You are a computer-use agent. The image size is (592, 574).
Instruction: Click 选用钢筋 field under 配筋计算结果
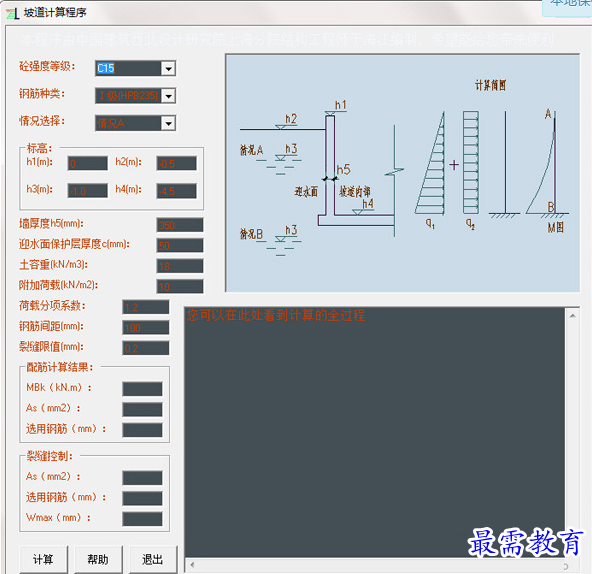point(142,430)
